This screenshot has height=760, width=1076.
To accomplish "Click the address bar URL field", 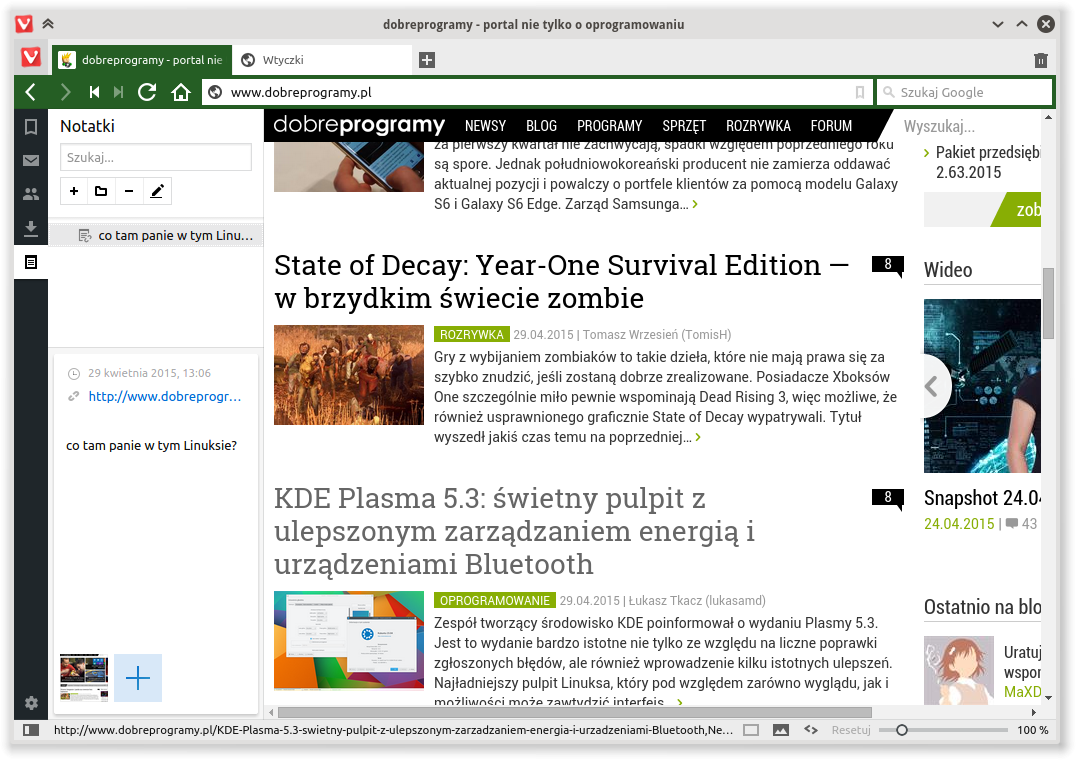I will [x=539, y=92].
